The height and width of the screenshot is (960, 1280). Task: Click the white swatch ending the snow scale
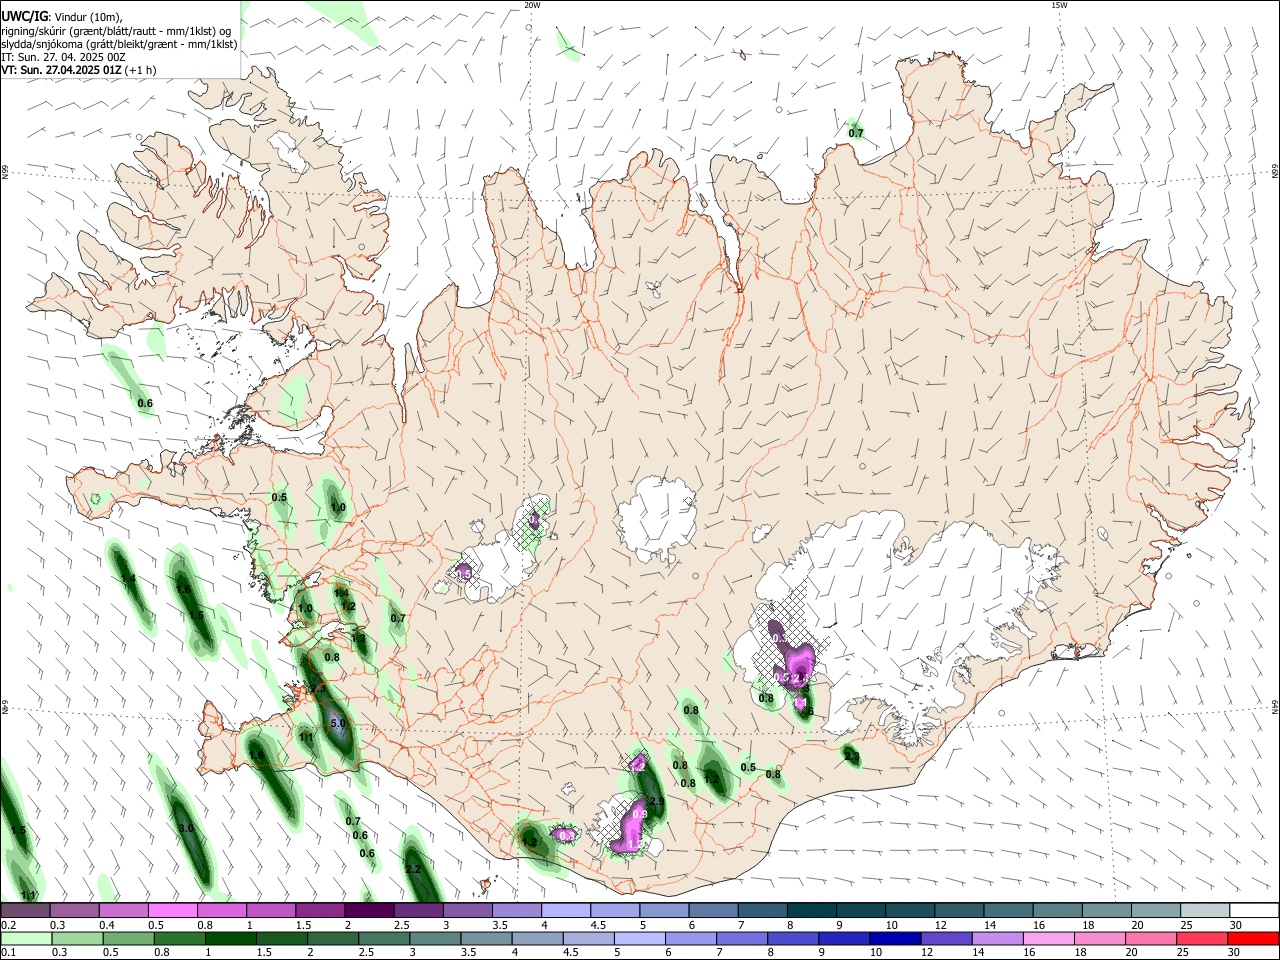click(1253, 910)
